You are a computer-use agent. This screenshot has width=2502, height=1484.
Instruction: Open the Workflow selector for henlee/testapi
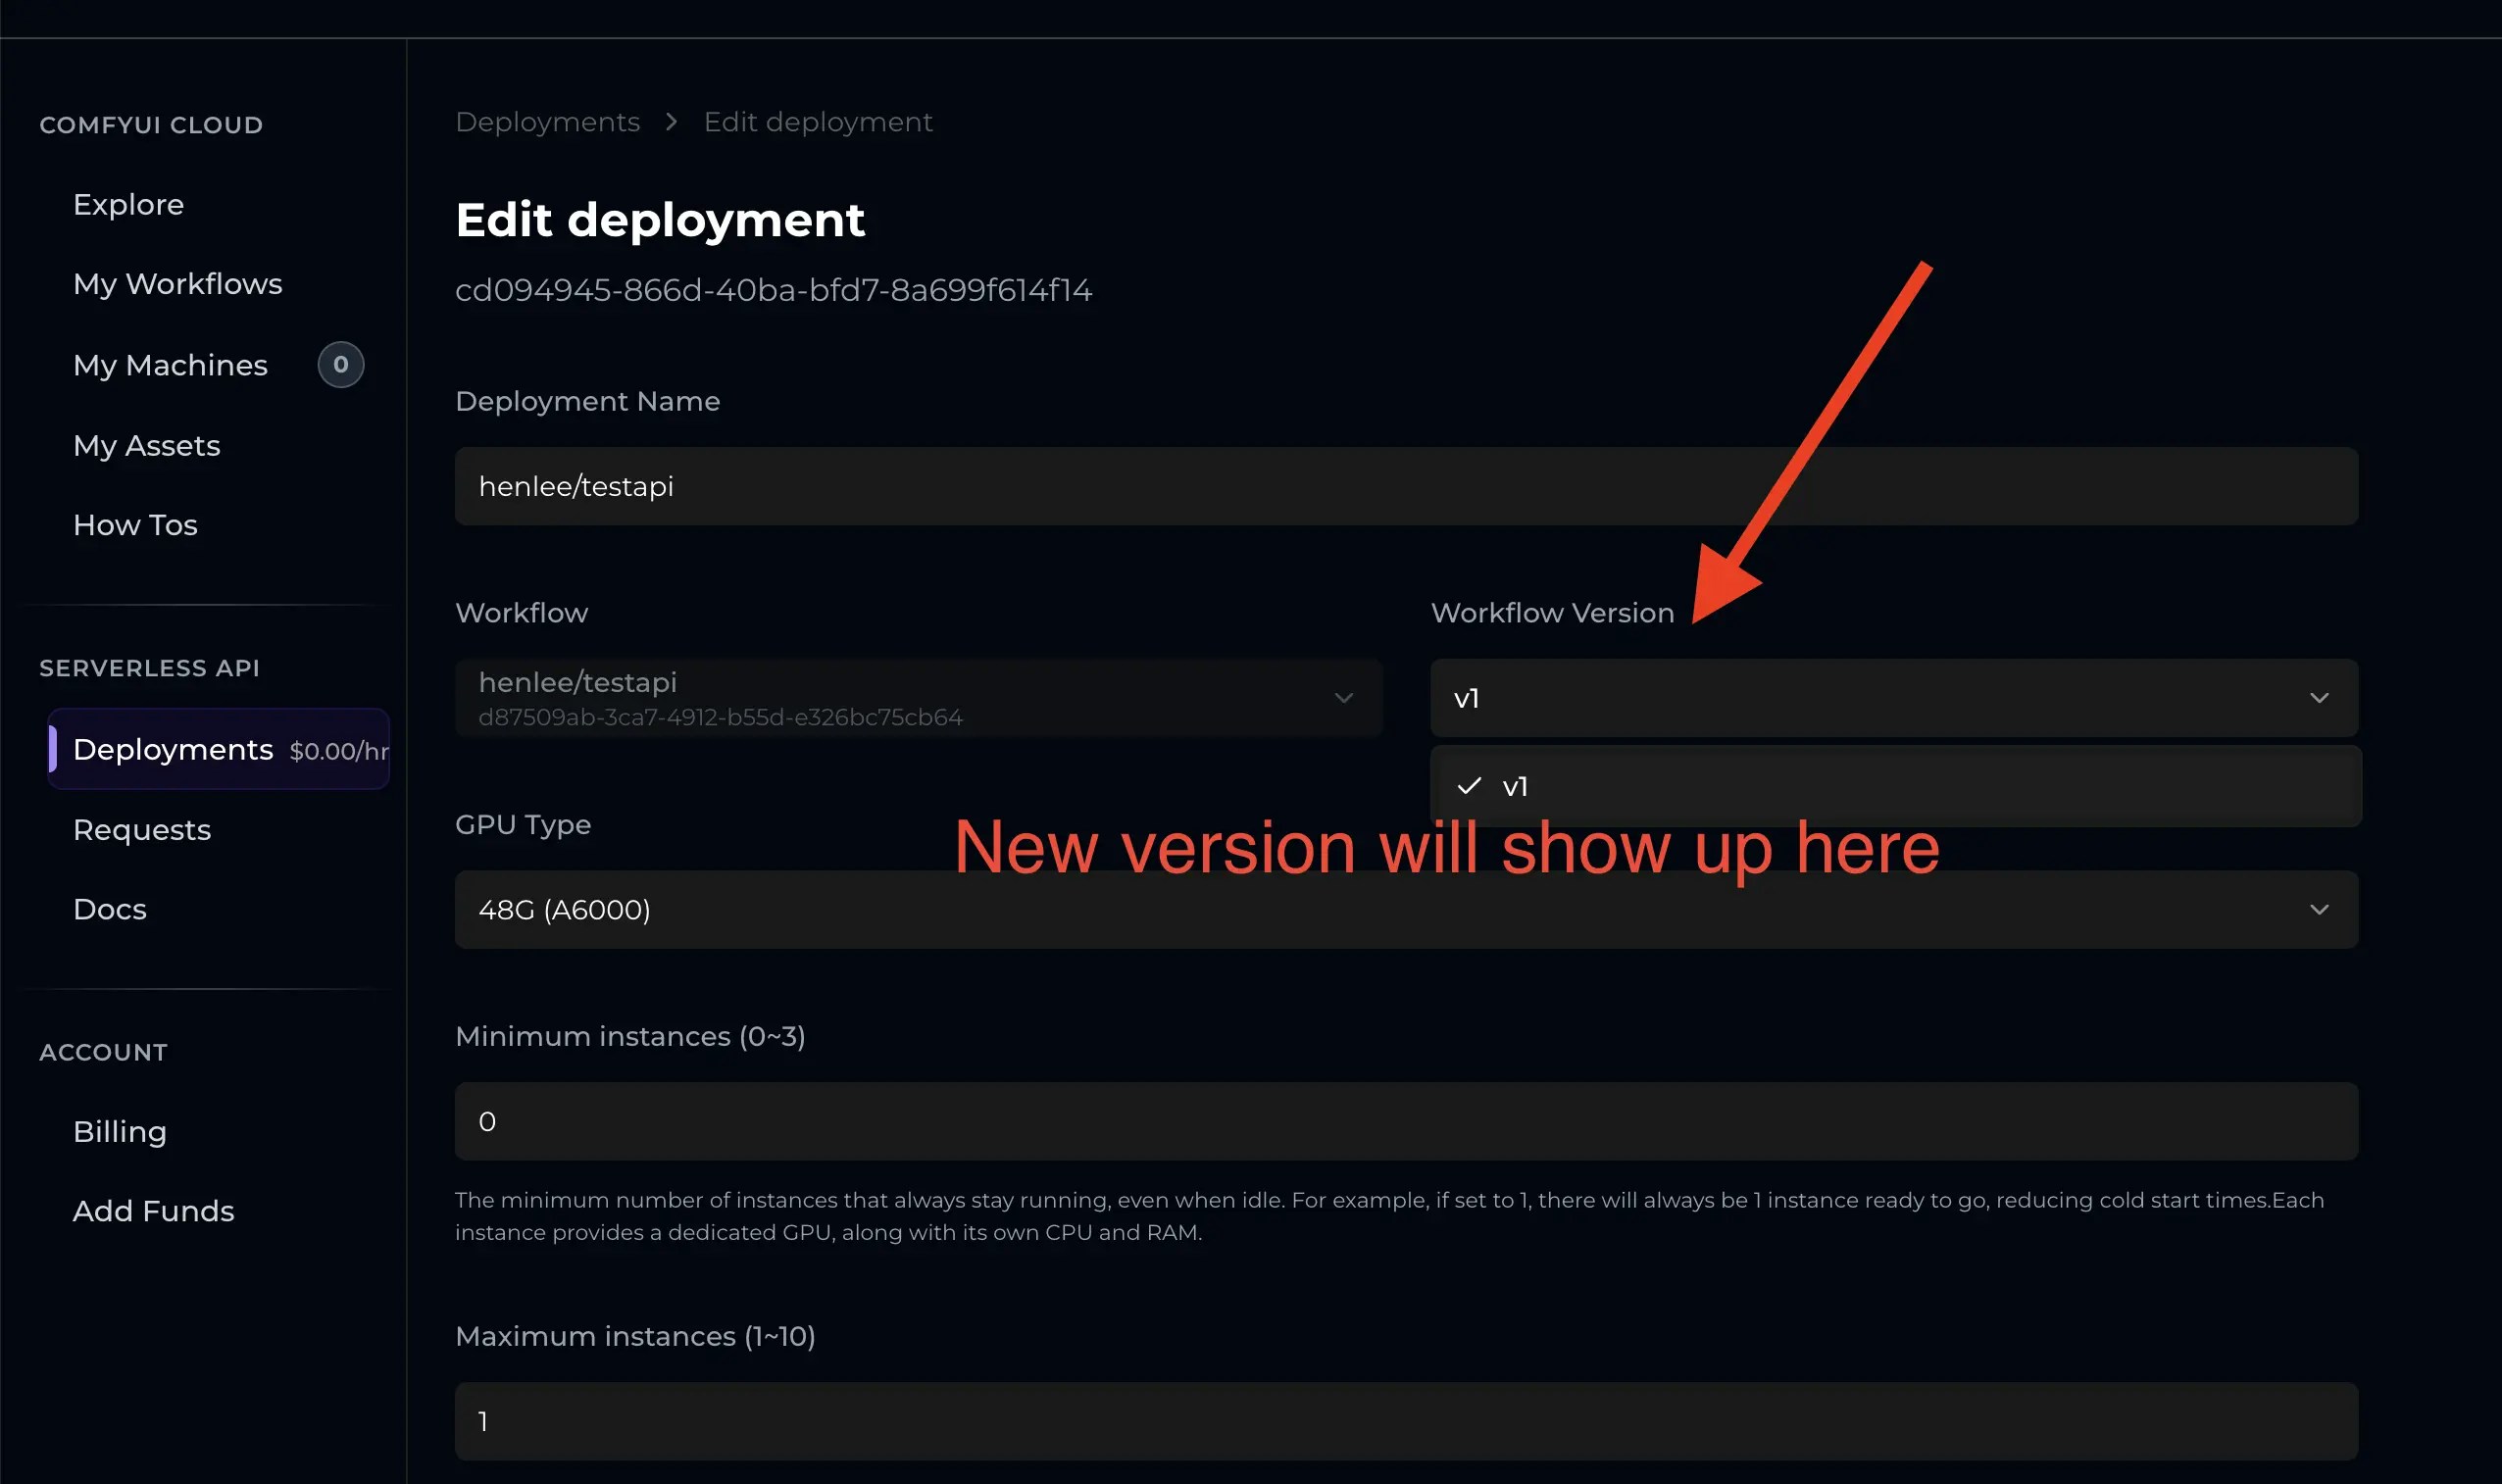[917, 698]
